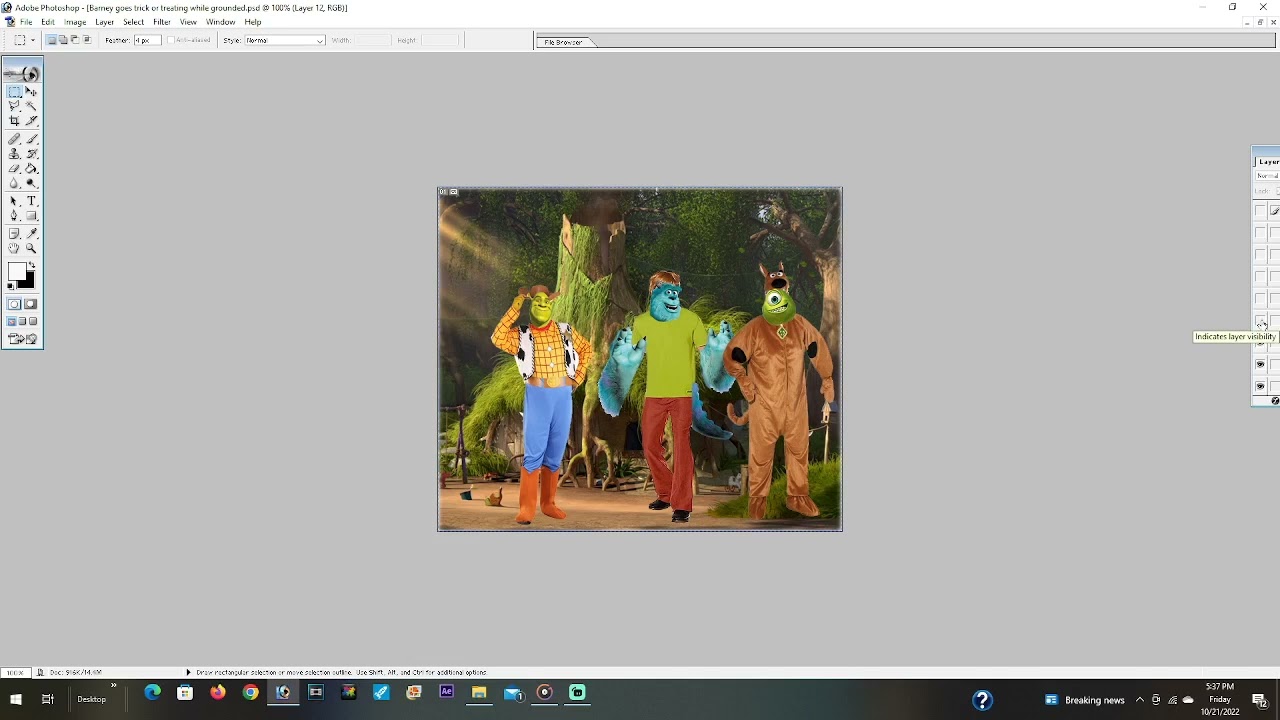Open the Breaking news taskbar widget
Image resolution: width=1280 pixels, height=720 pixels.
pos(1085,700)
